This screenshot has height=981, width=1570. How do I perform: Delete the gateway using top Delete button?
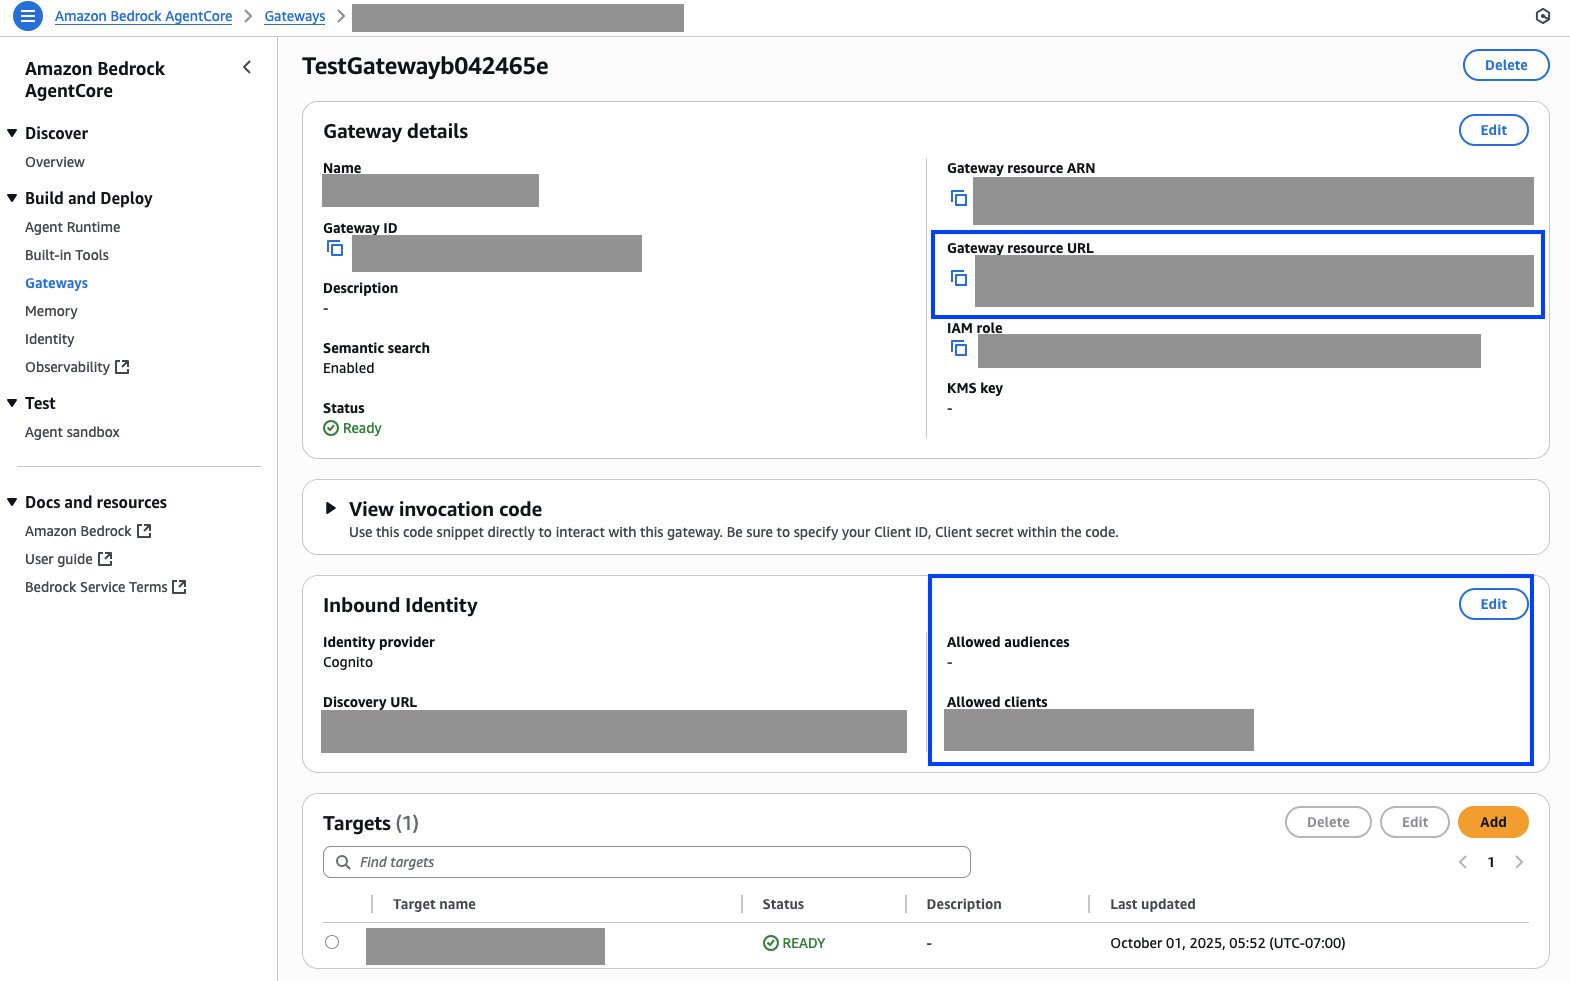click(1505, 65)
